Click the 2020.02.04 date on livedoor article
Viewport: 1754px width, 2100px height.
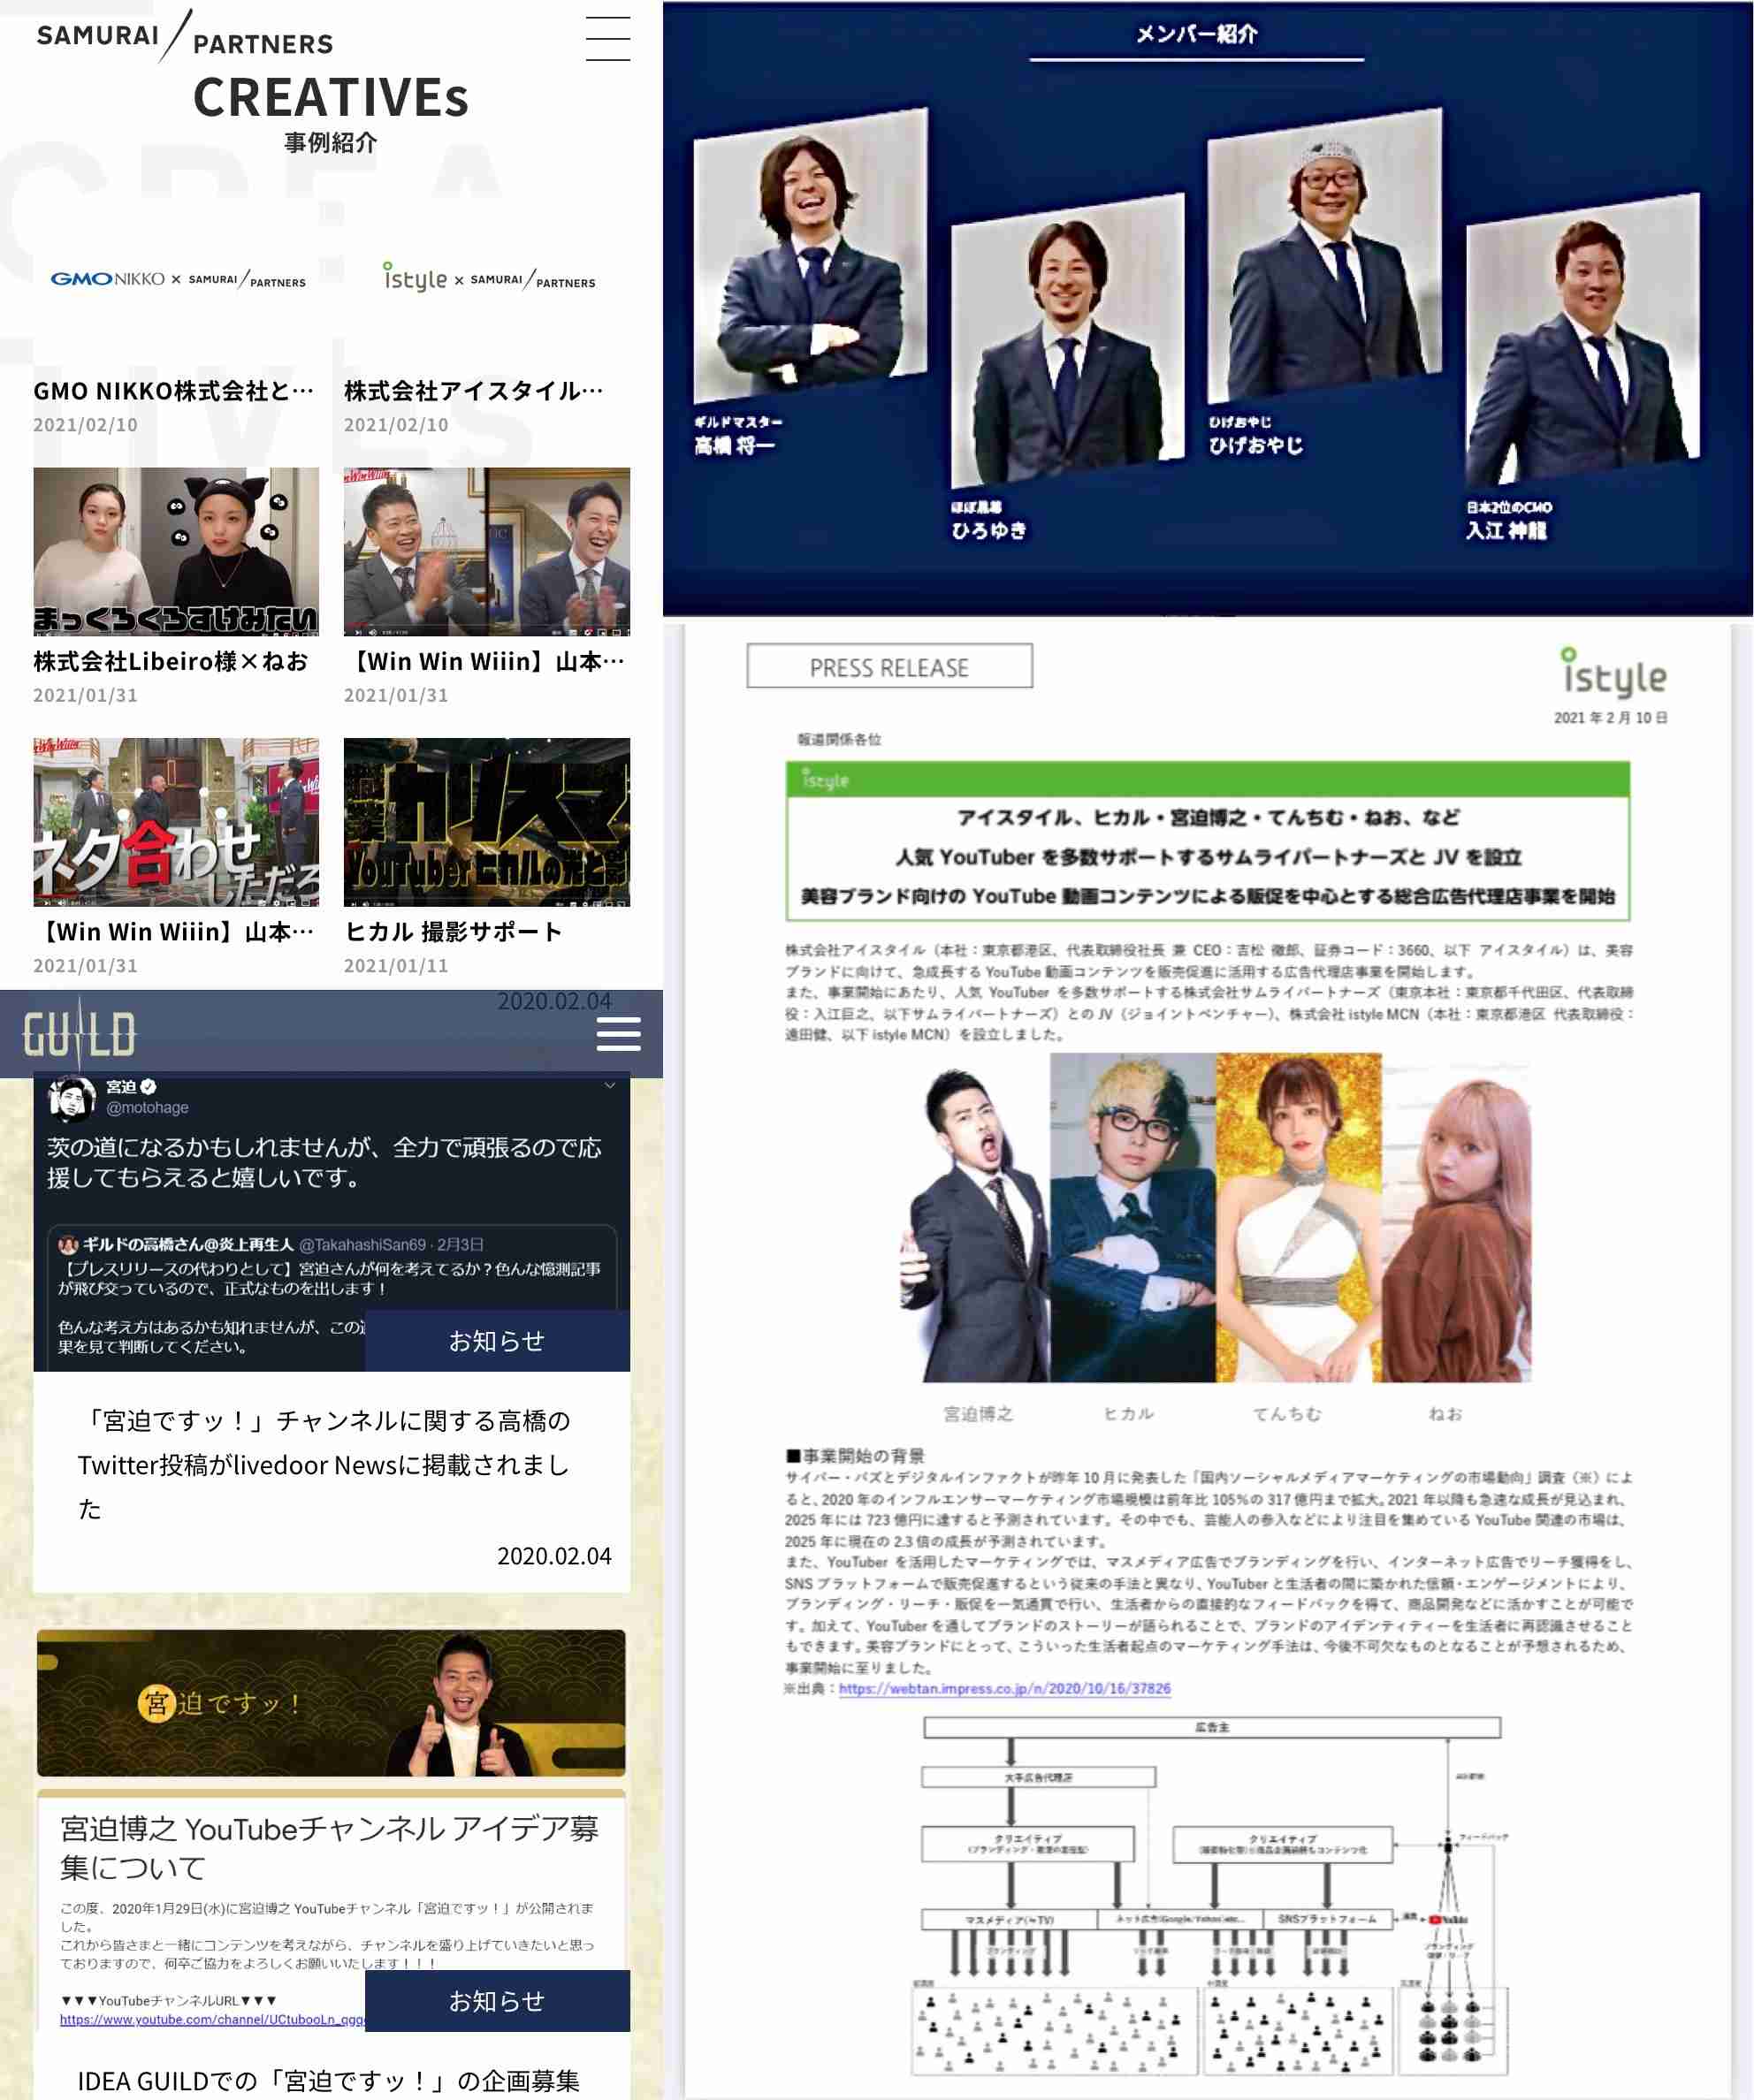(554, 1556)
